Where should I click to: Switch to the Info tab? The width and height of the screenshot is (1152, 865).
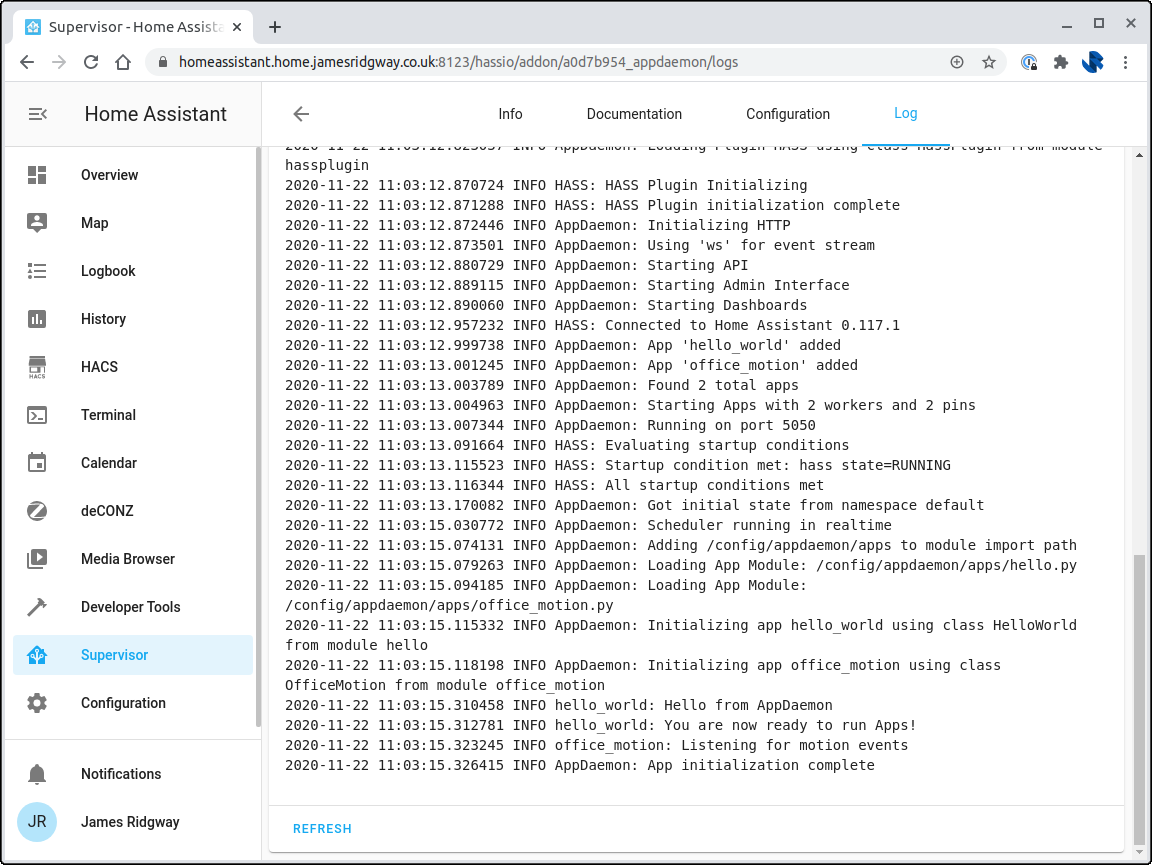510,114
